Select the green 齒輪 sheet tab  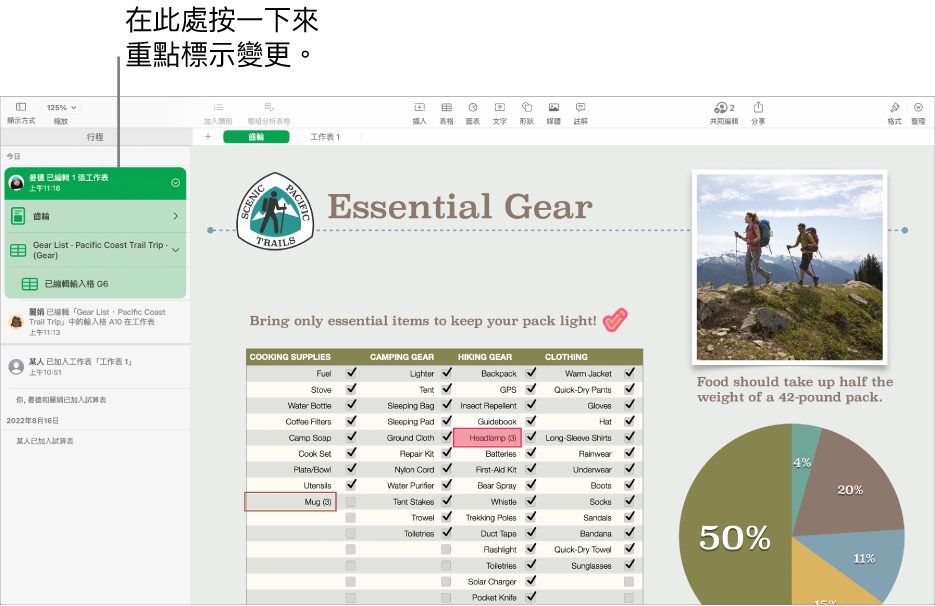[x=256, y=137]
